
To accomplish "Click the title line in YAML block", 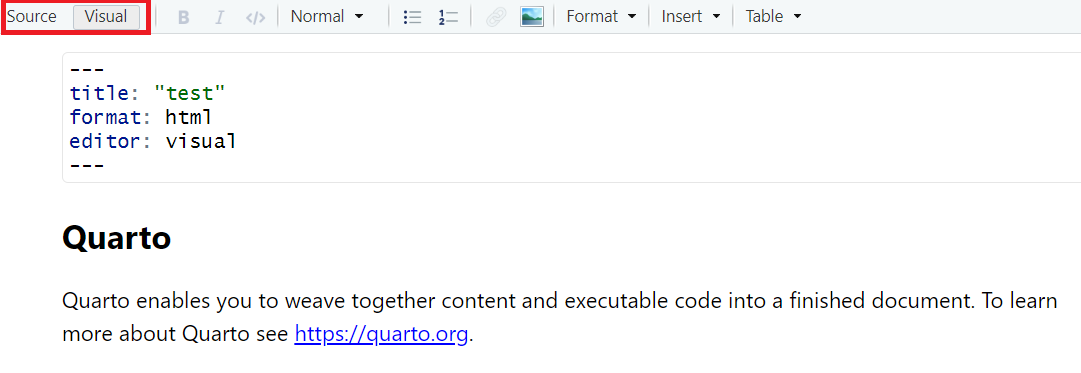I will [148, 93].
